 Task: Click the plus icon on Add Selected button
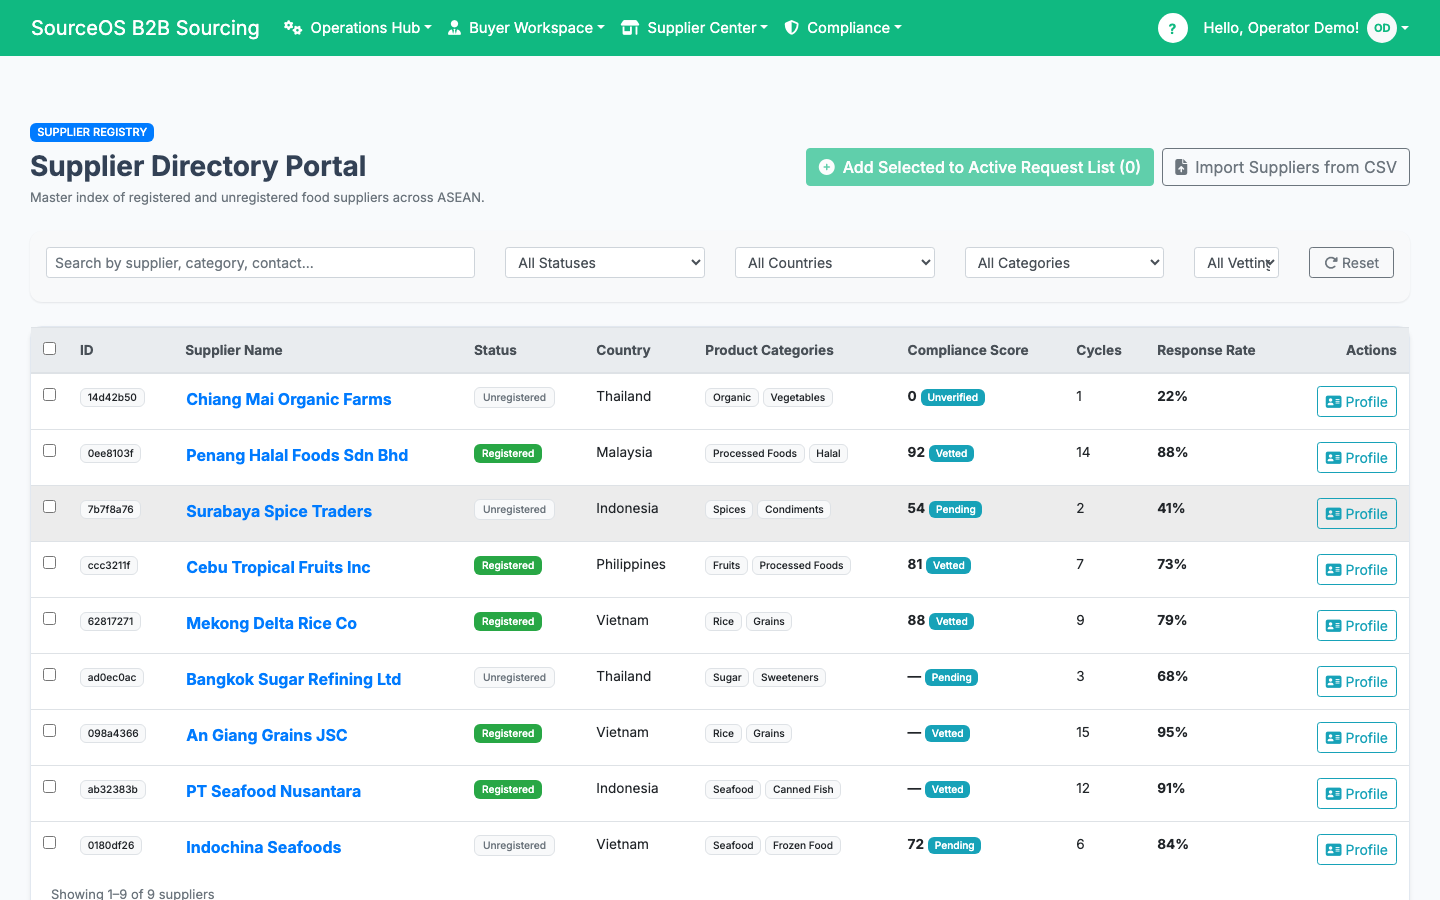tap(827, 167)
